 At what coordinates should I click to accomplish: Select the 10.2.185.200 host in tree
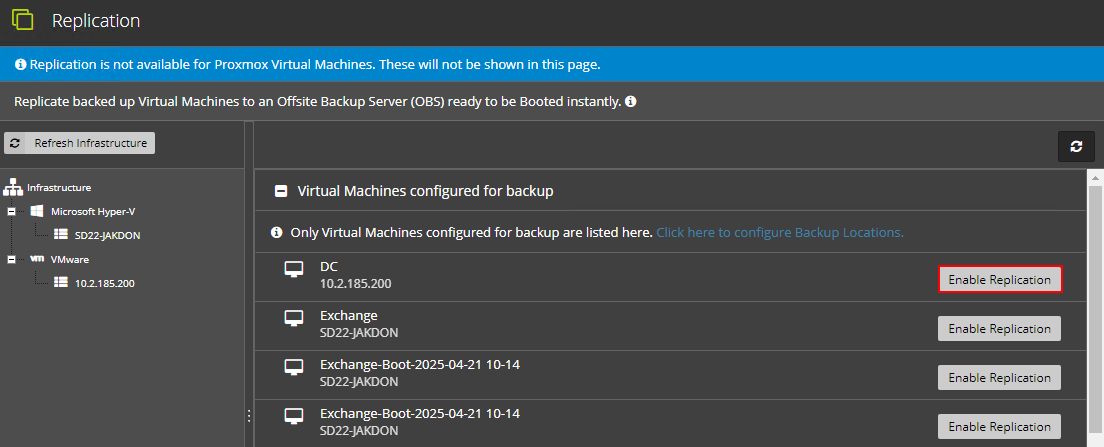[104, 284]
